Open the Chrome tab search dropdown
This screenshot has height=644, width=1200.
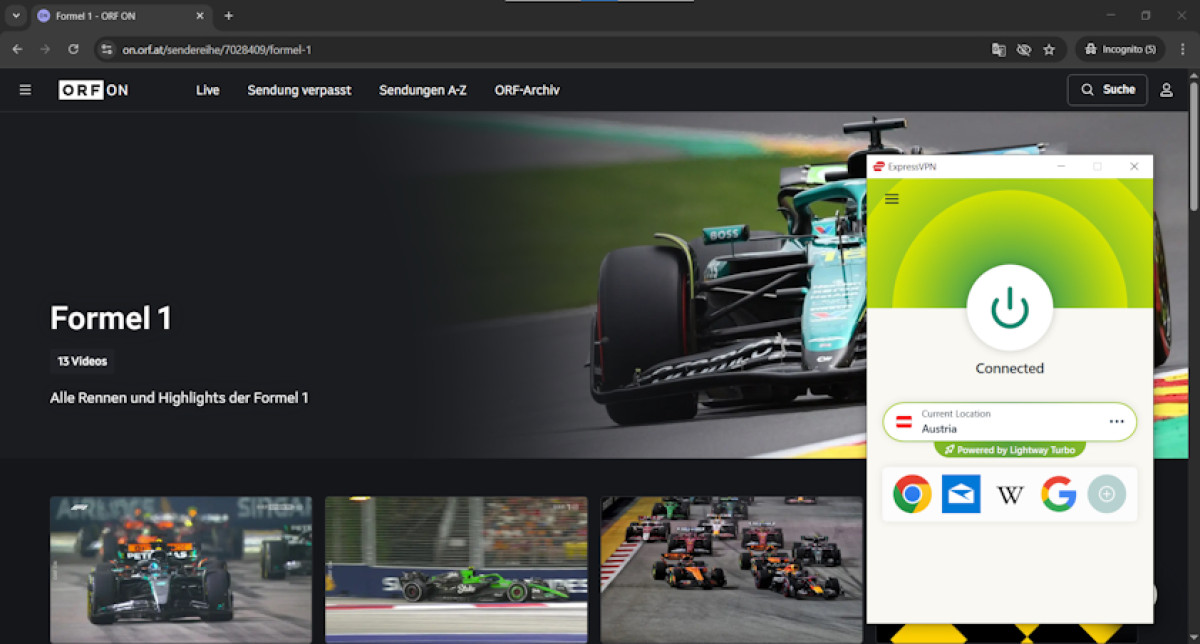coord(15,16)
